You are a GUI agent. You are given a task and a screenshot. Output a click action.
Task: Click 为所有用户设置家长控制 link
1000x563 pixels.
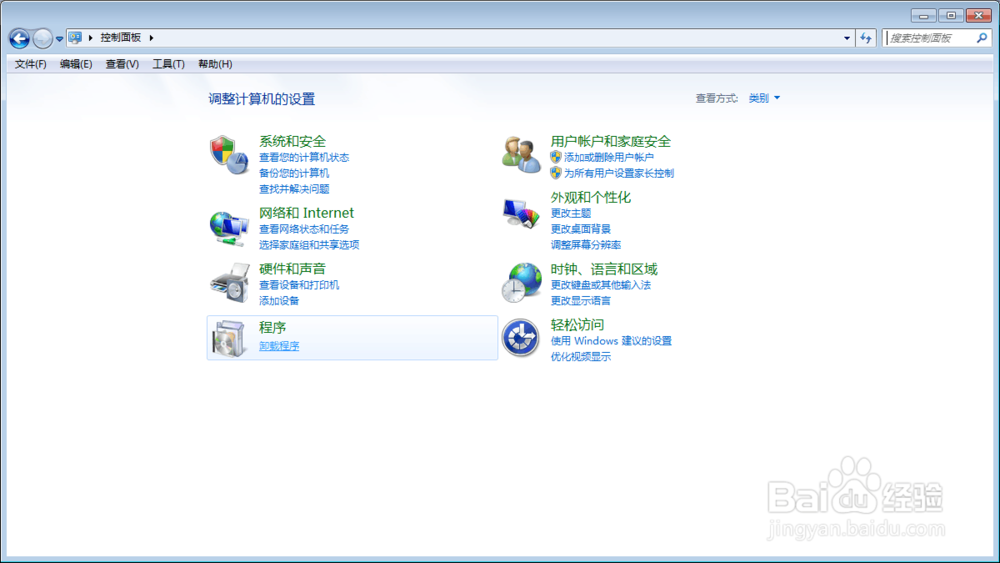[x=619, y=173]
